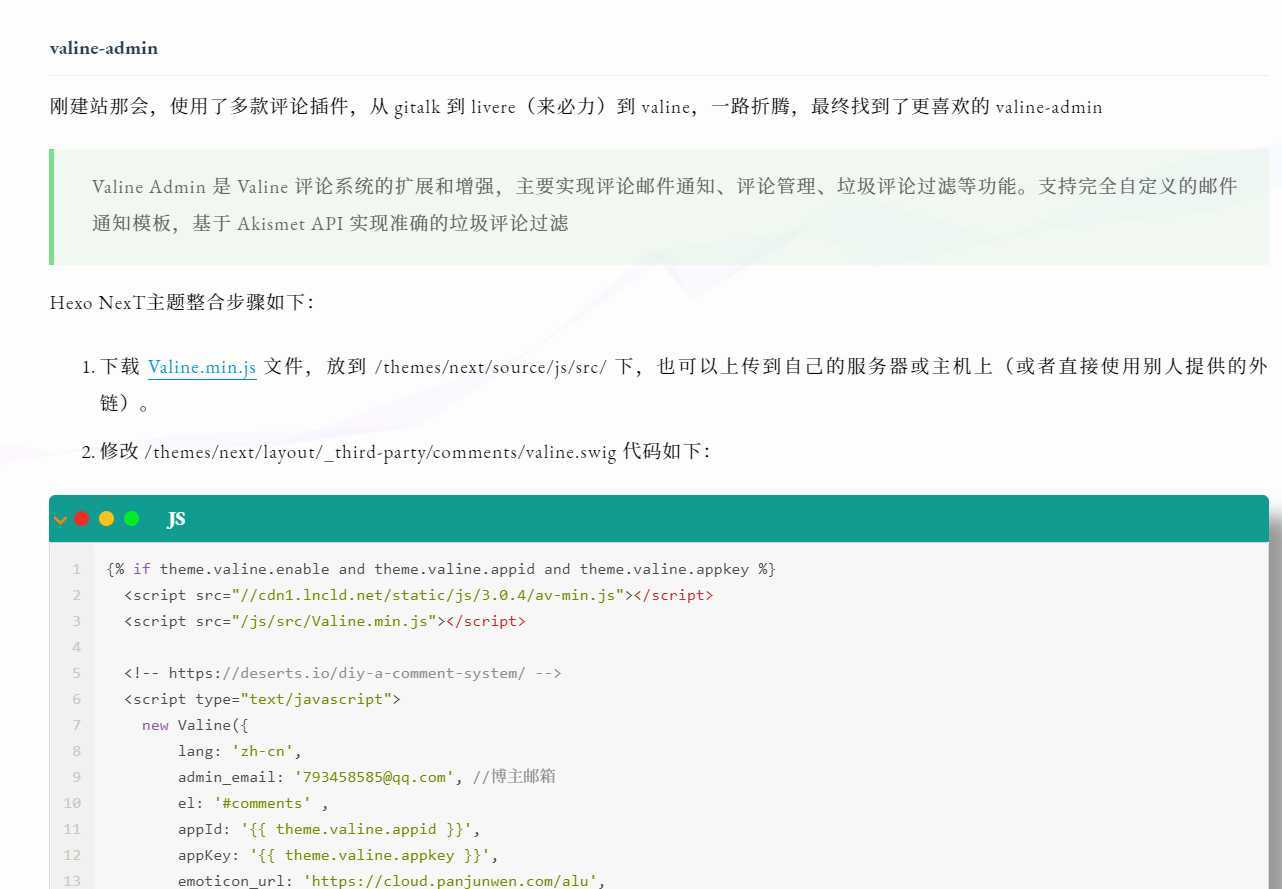Click the lang: 'zh-cn' code line
The height and width of the screenshot is (889, 1282).
(240, 751)
